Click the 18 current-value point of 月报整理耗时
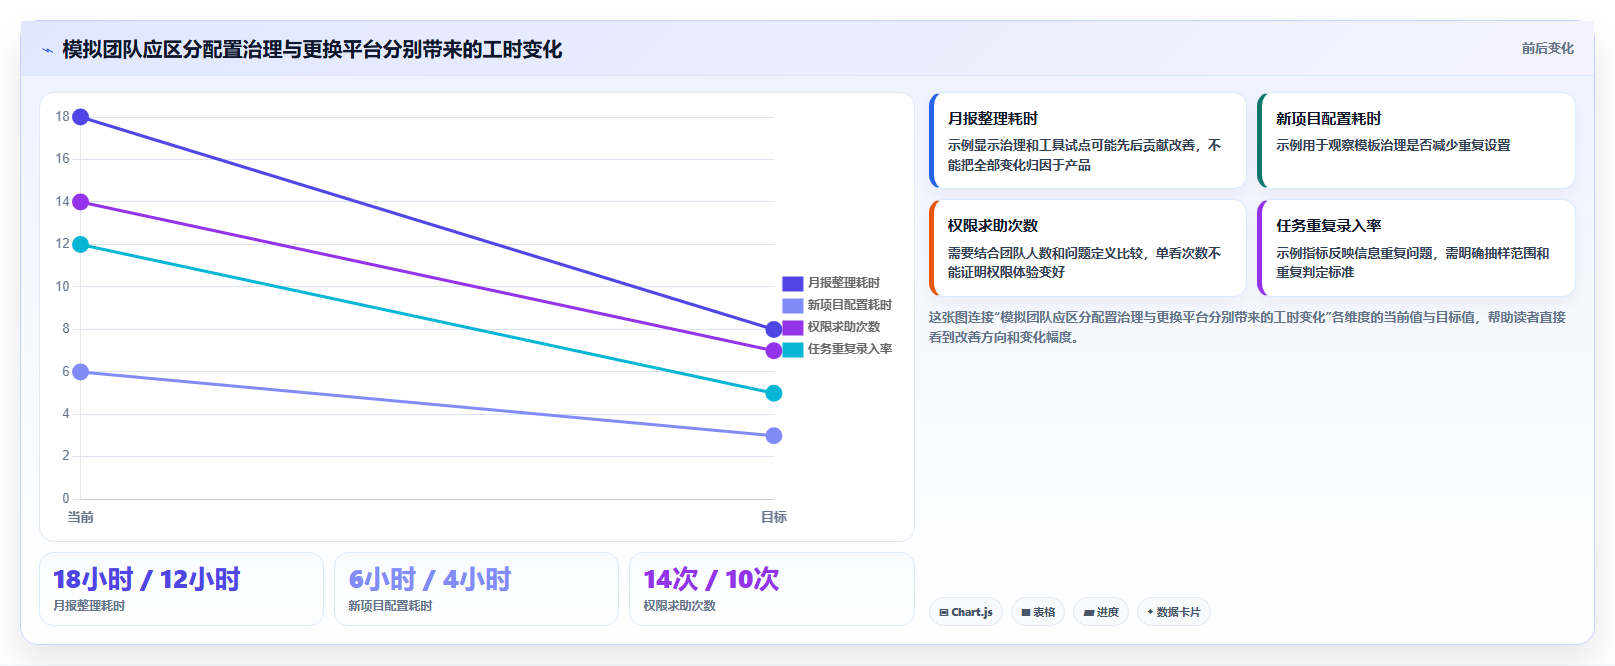1615x666 pixels. (81, 117)
